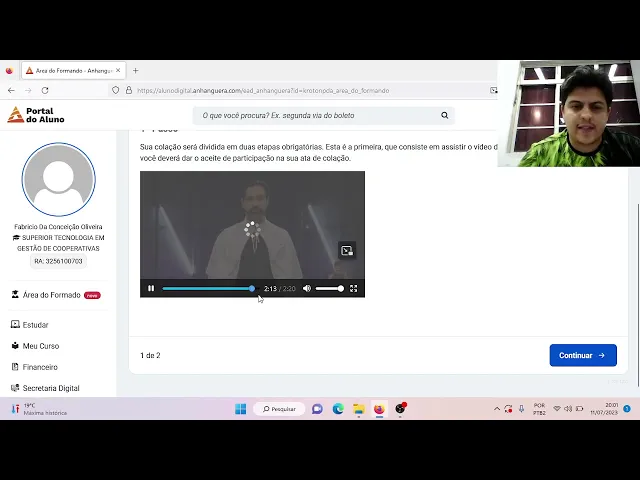Click the video progress bar
Image resolution: width=640 pixels, height=480 pixels.
point(209,289)
